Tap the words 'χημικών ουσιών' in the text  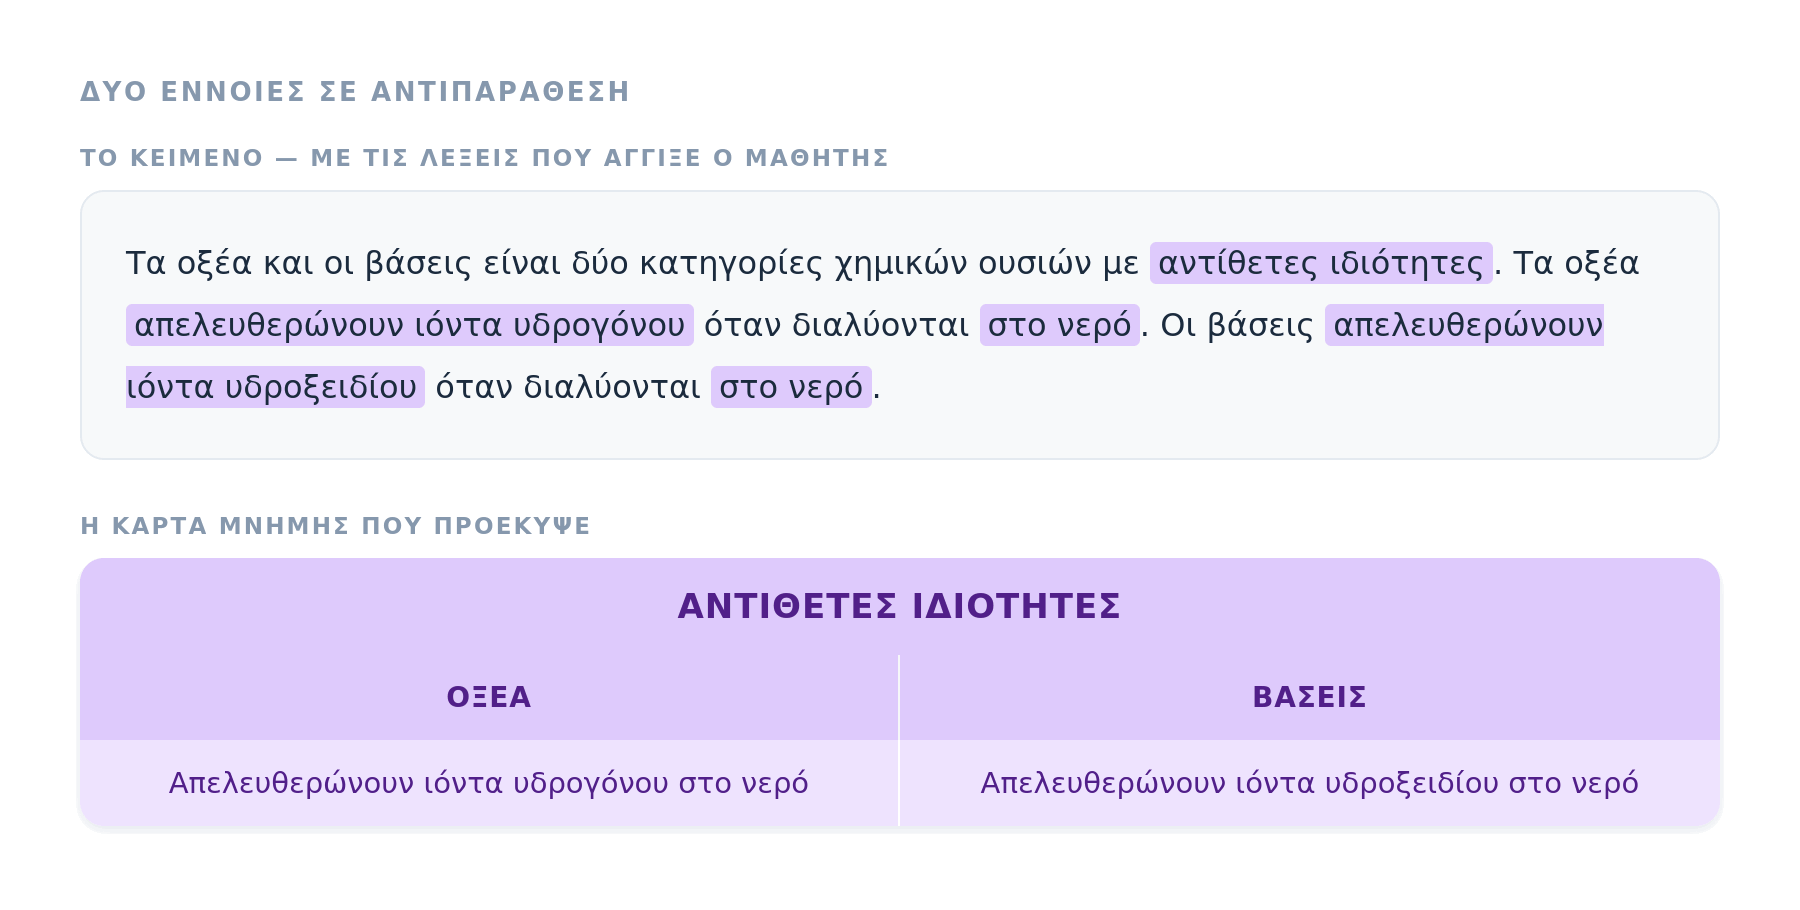963,263
